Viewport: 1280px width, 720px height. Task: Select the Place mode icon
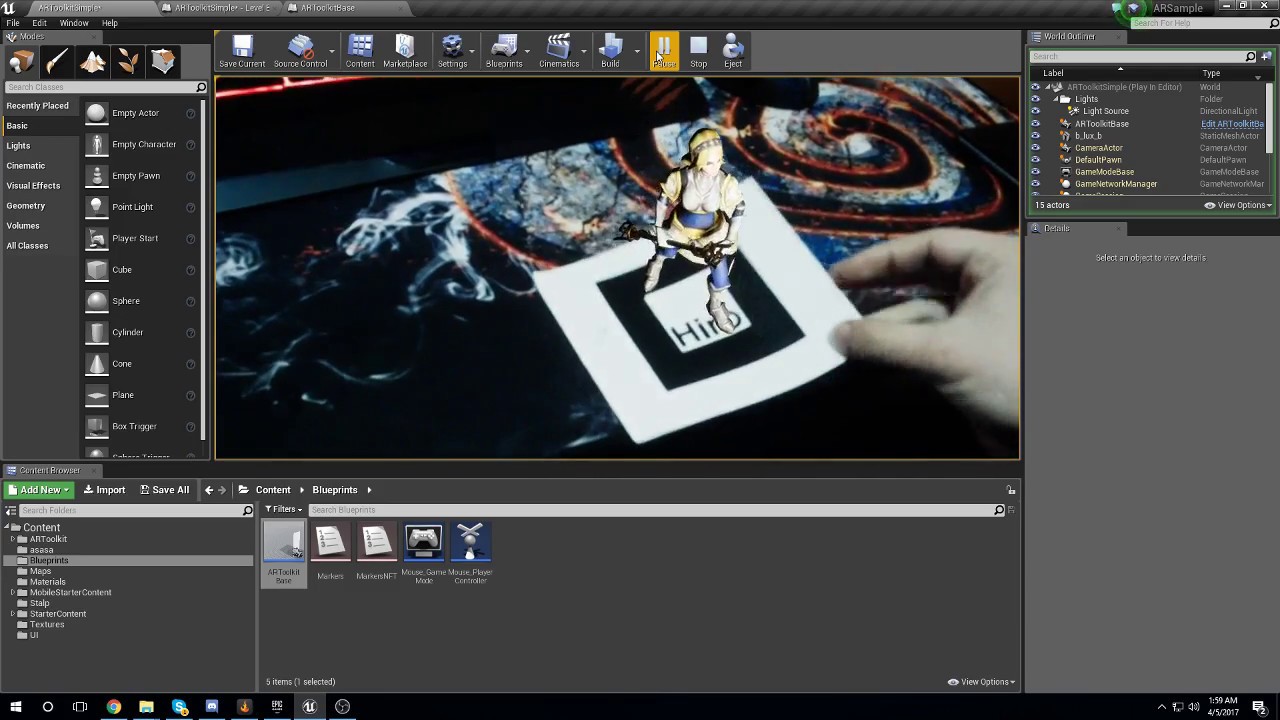tap(22, 62)
